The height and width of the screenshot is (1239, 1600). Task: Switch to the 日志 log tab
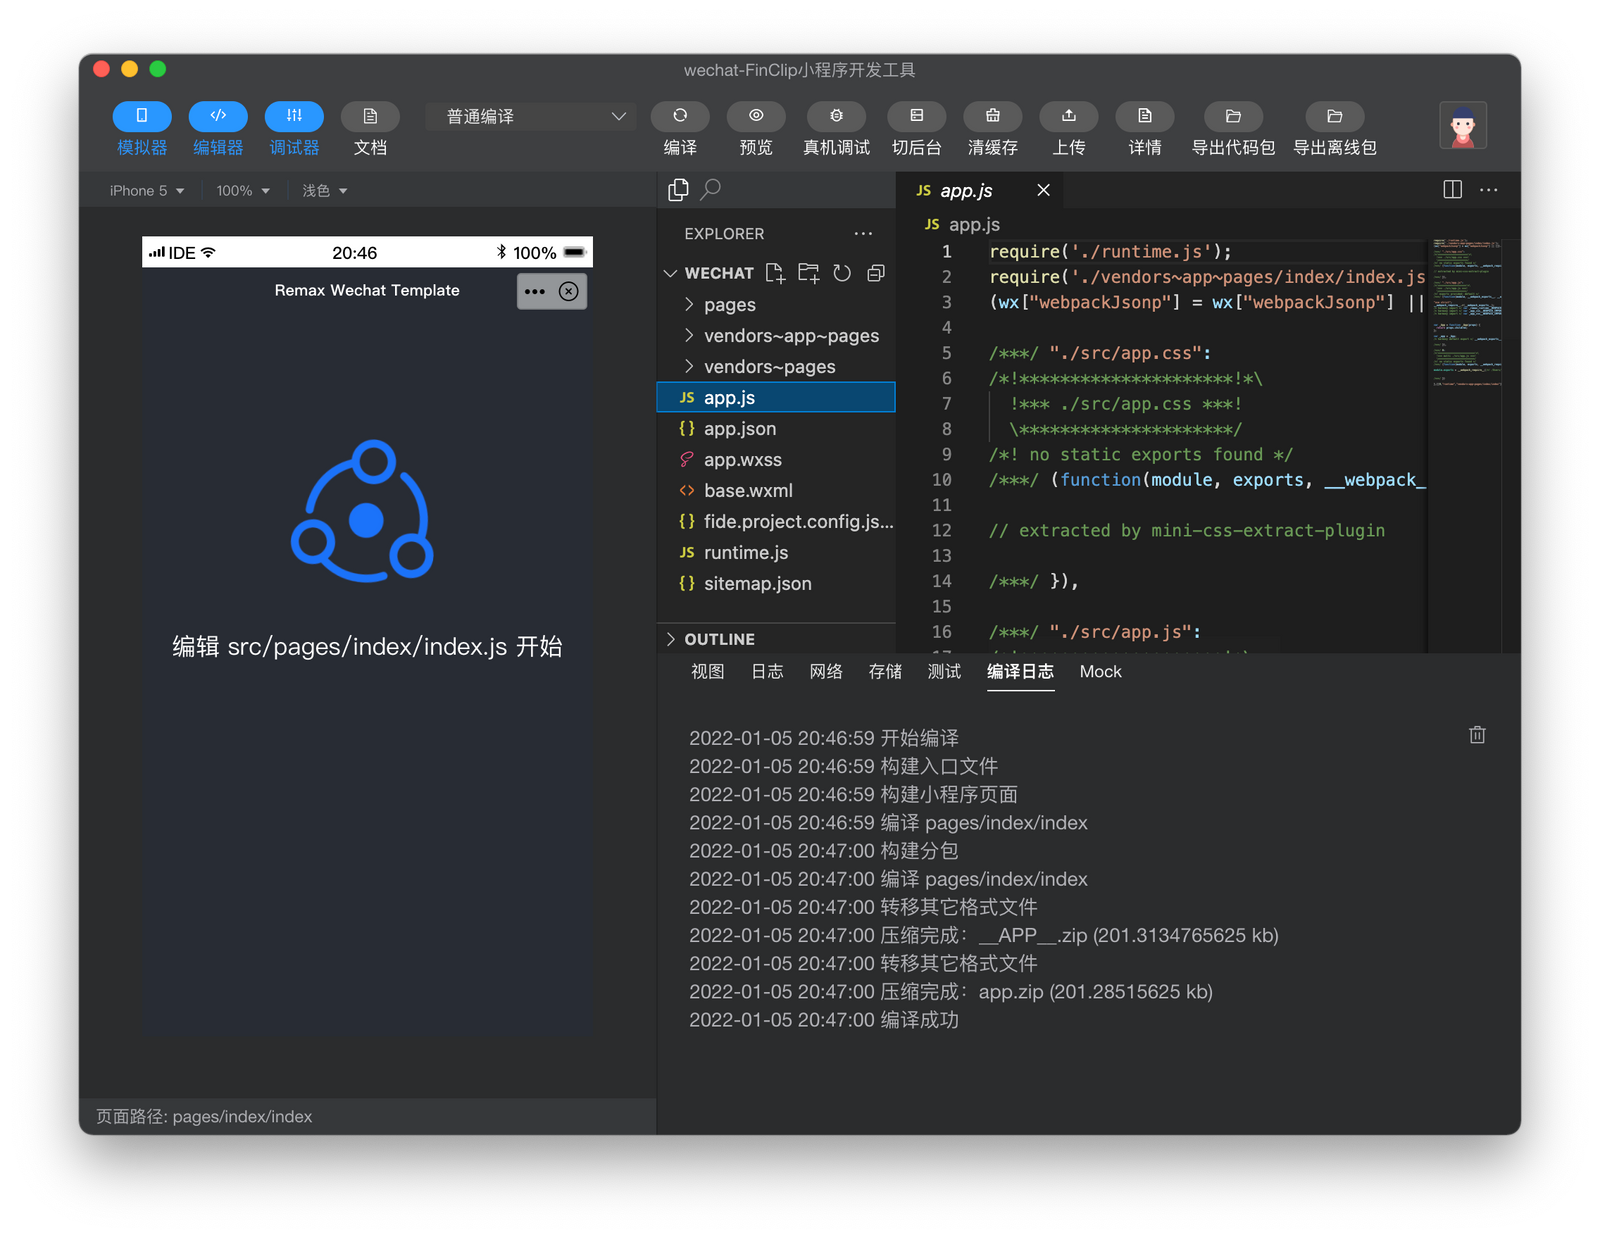767,672
